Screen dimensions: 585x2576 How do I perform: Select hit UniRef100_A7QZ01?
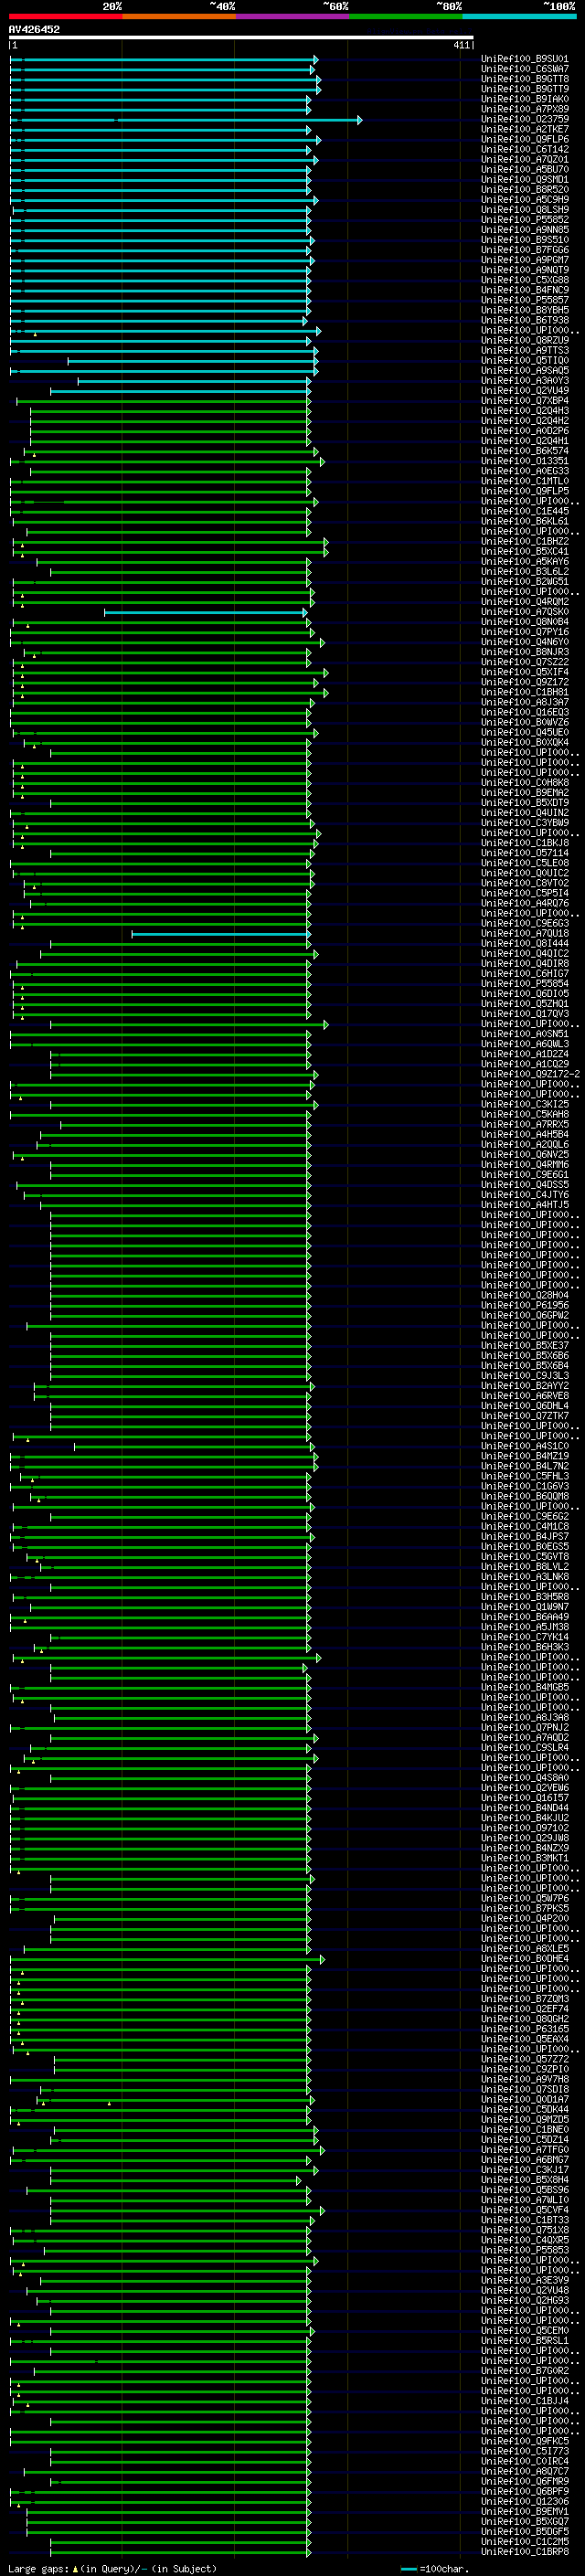tap(525, 159)
